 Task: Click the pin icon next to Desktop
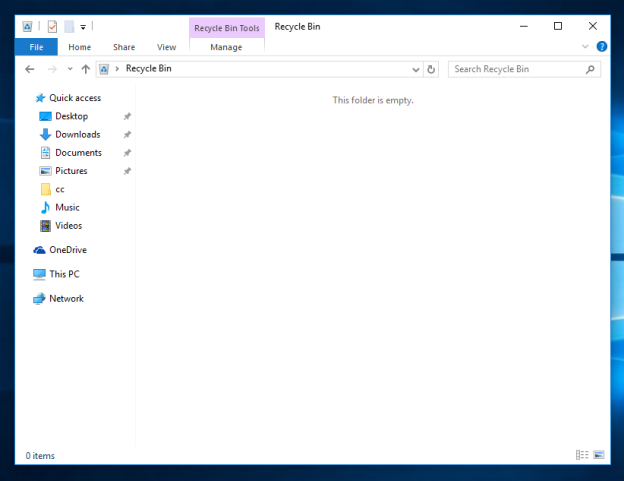pyautogui.click(x=127, y=117)
